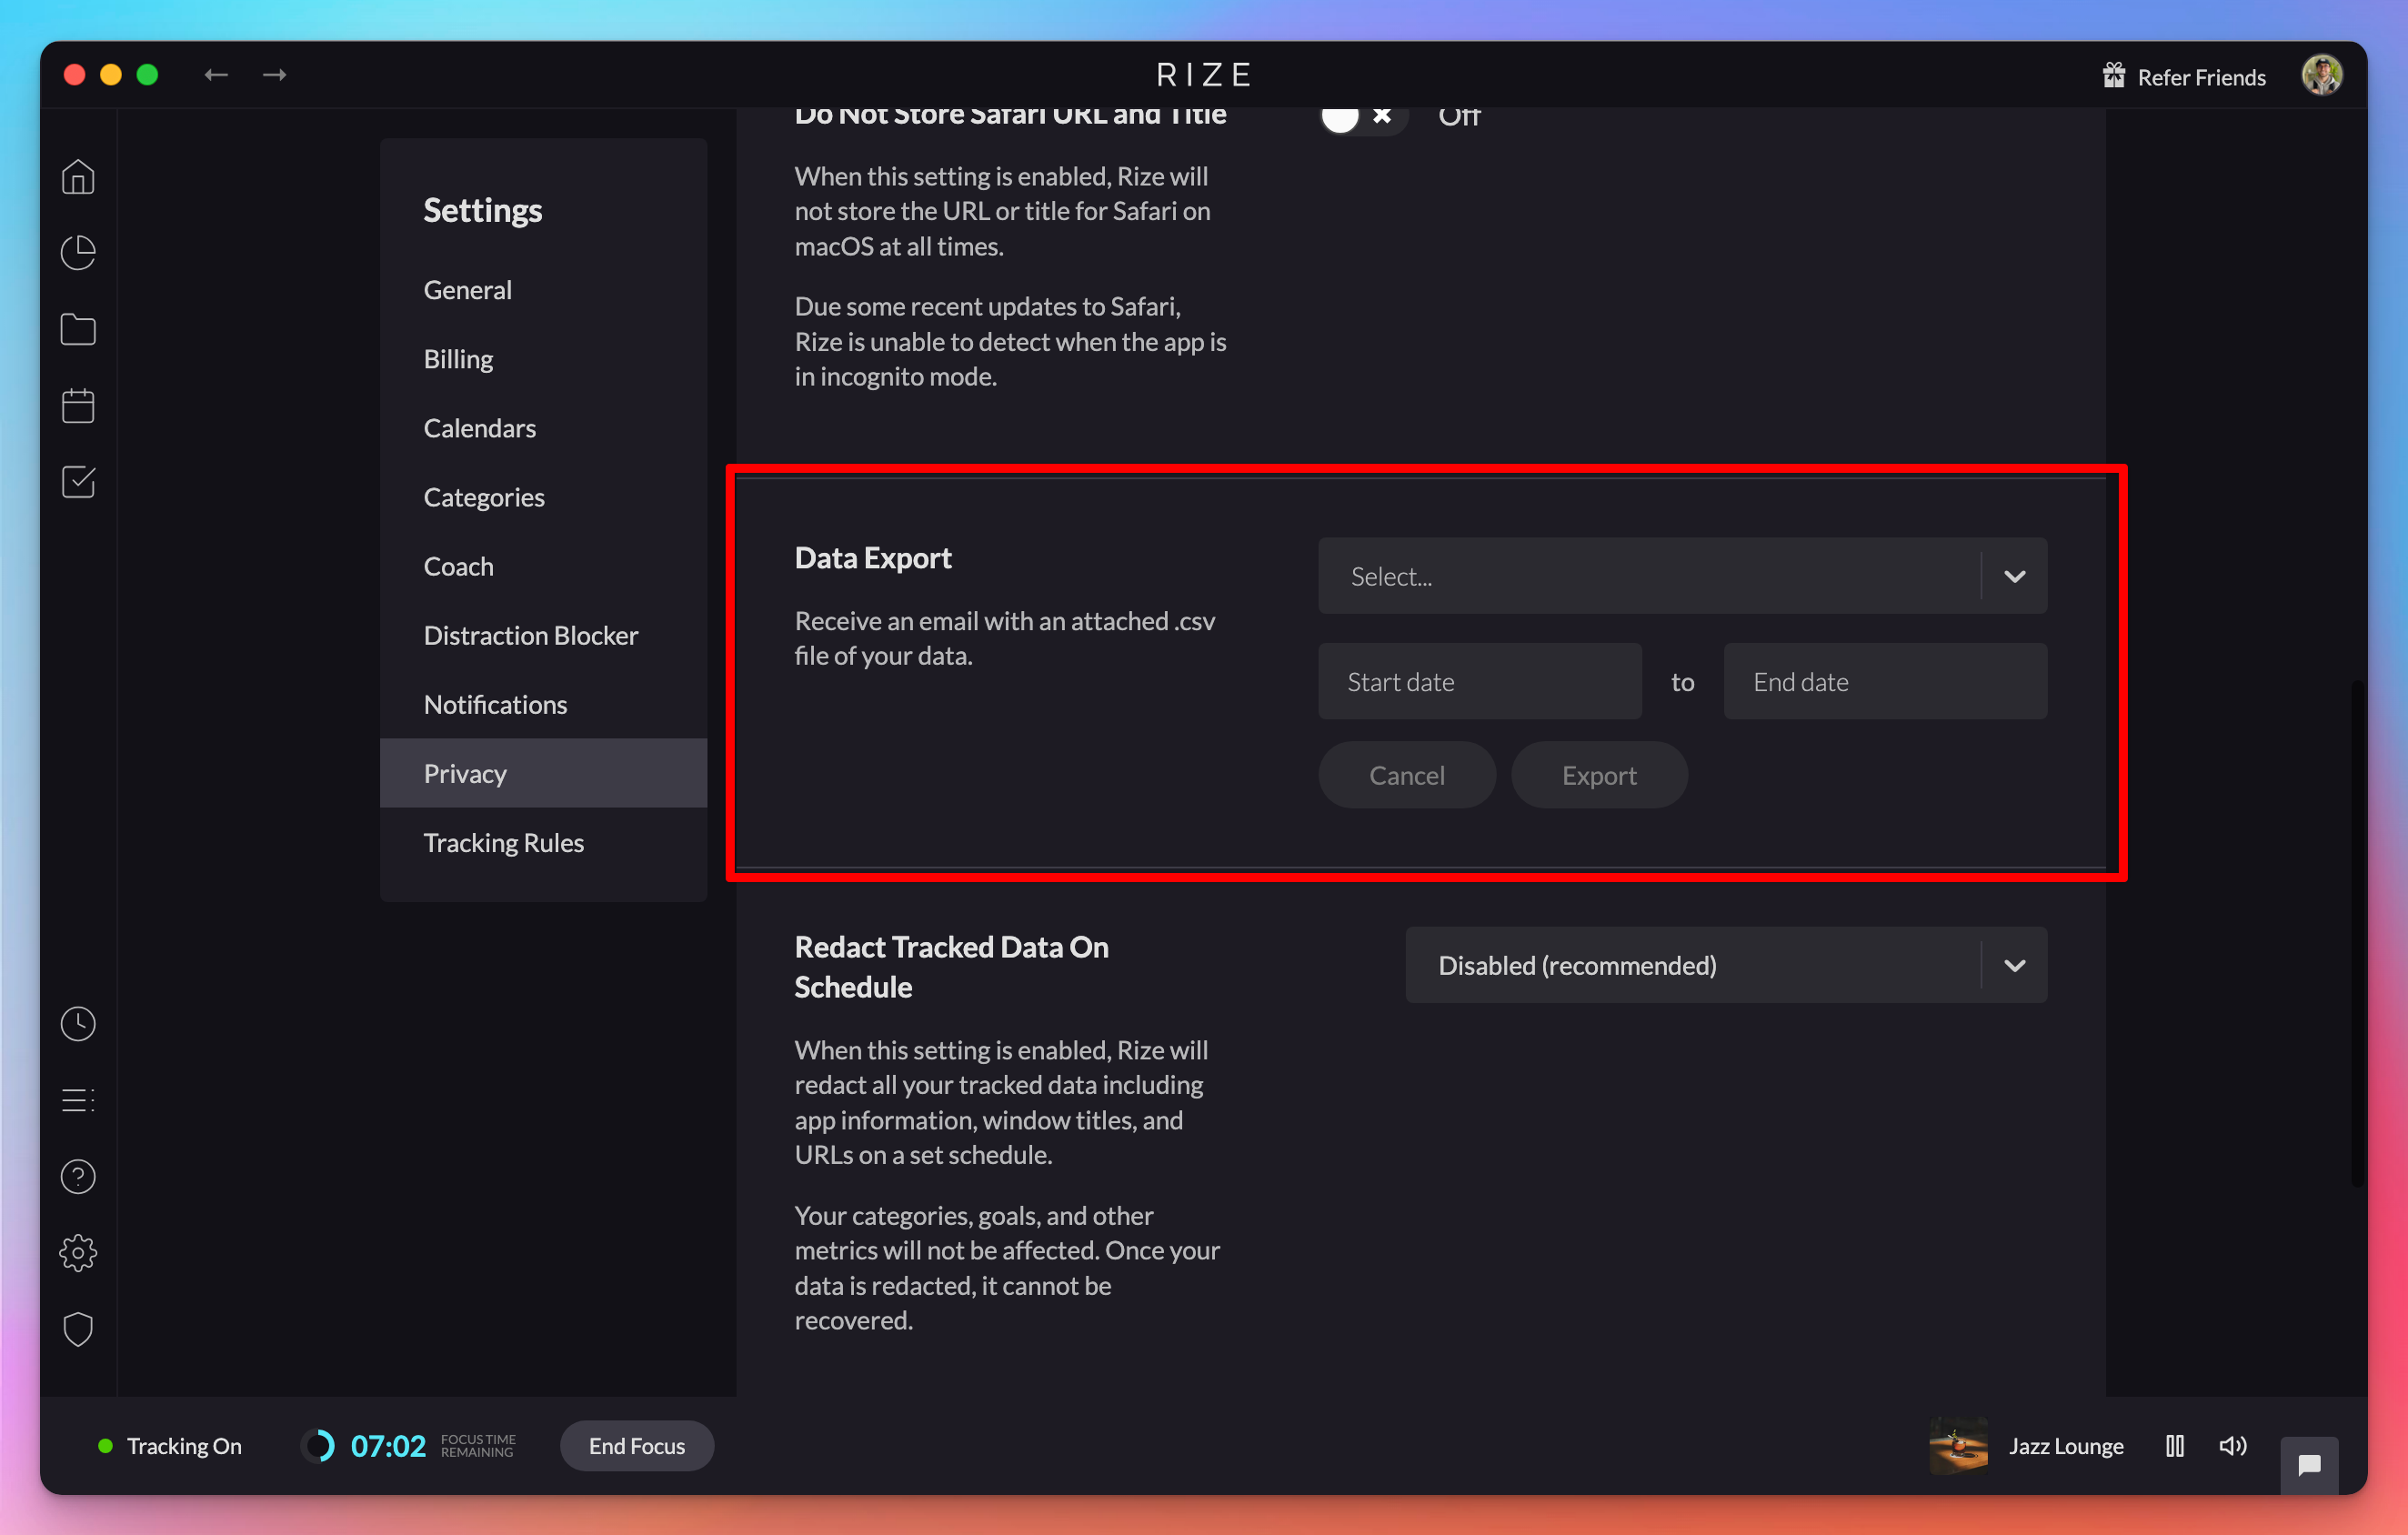This screenshot has height=1535, width=2408.
Task: Click the vertical scrollbar of settings content
Action: 2357,933
